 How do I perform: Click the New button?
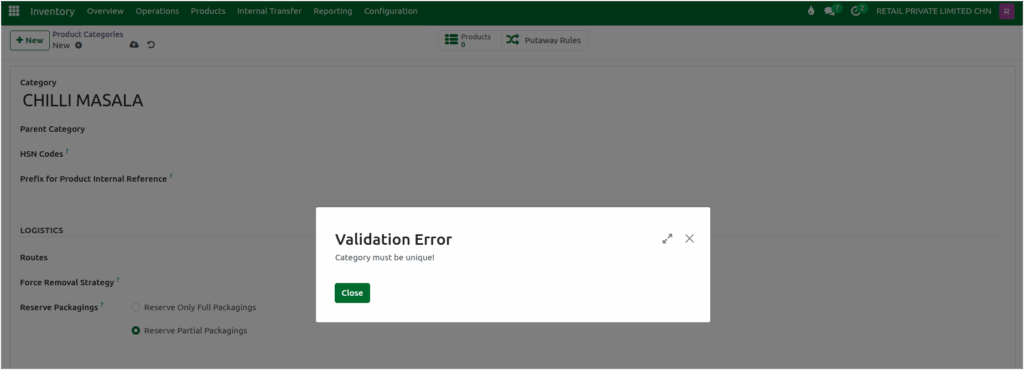(x=29, y=40)
